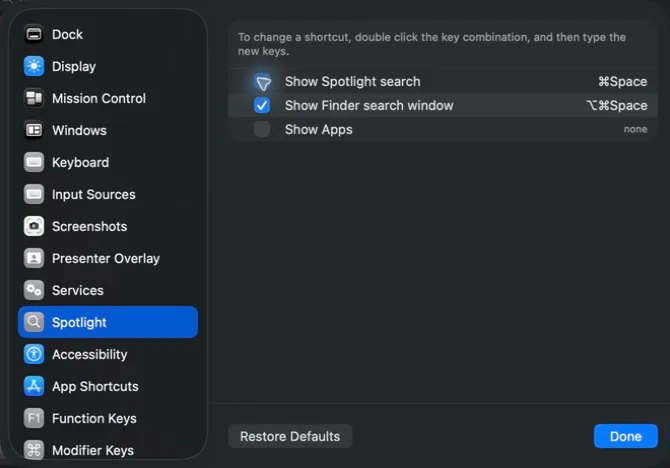Screen dimensions: 670x468
Task: Click the Dock icon in sidebar
Action: 34,34
